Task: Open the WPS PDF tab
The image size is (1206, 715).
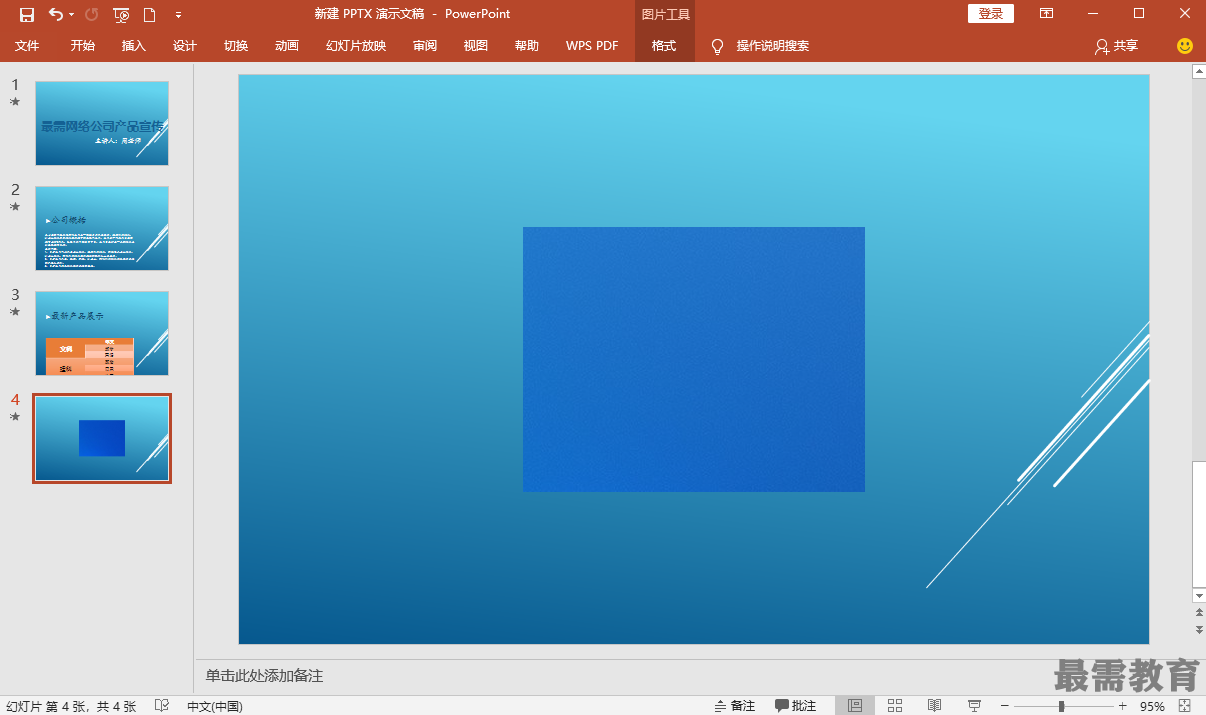Action: [592, 46]
